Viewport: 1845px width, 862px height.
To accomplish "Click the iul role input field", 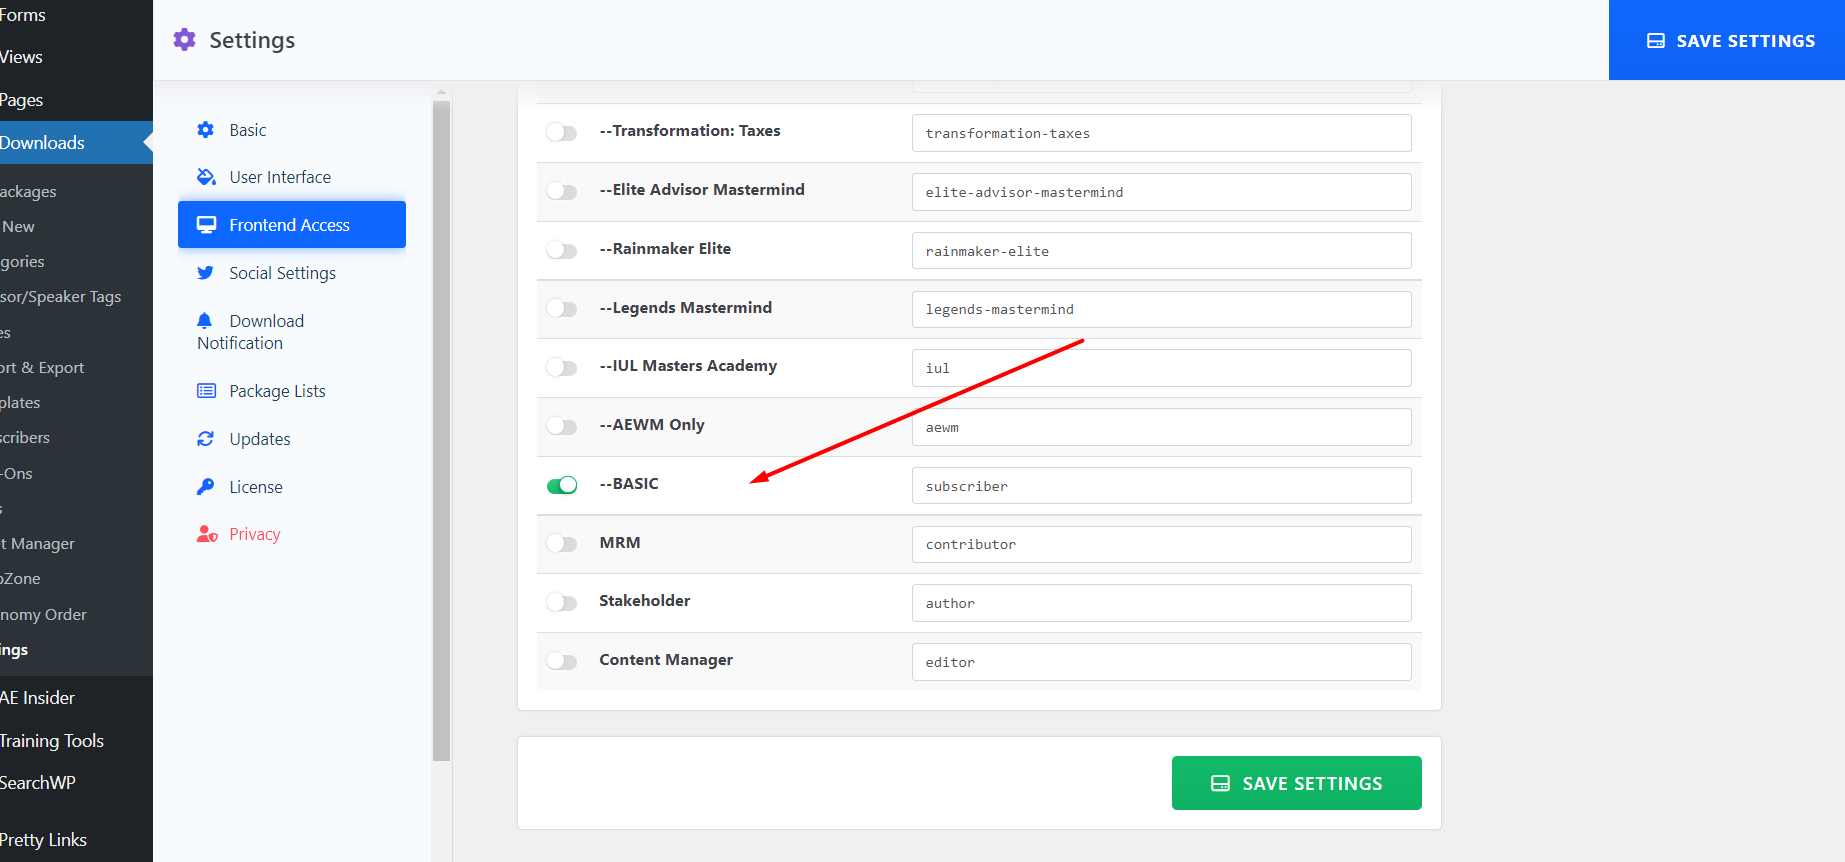I will [x=1161, y=368].
